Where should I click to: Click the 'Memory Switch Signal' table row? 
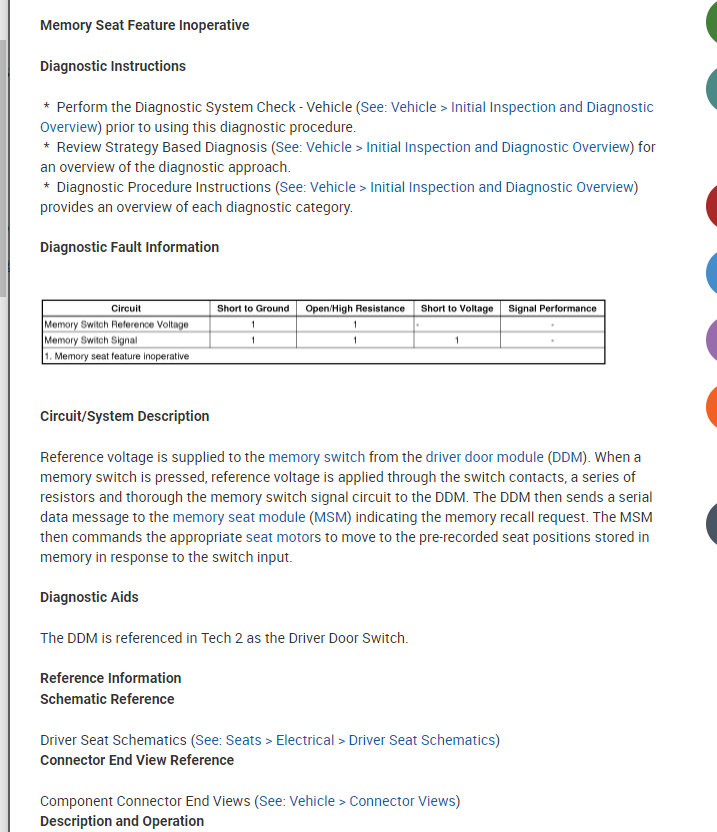[x=91, y=340]
